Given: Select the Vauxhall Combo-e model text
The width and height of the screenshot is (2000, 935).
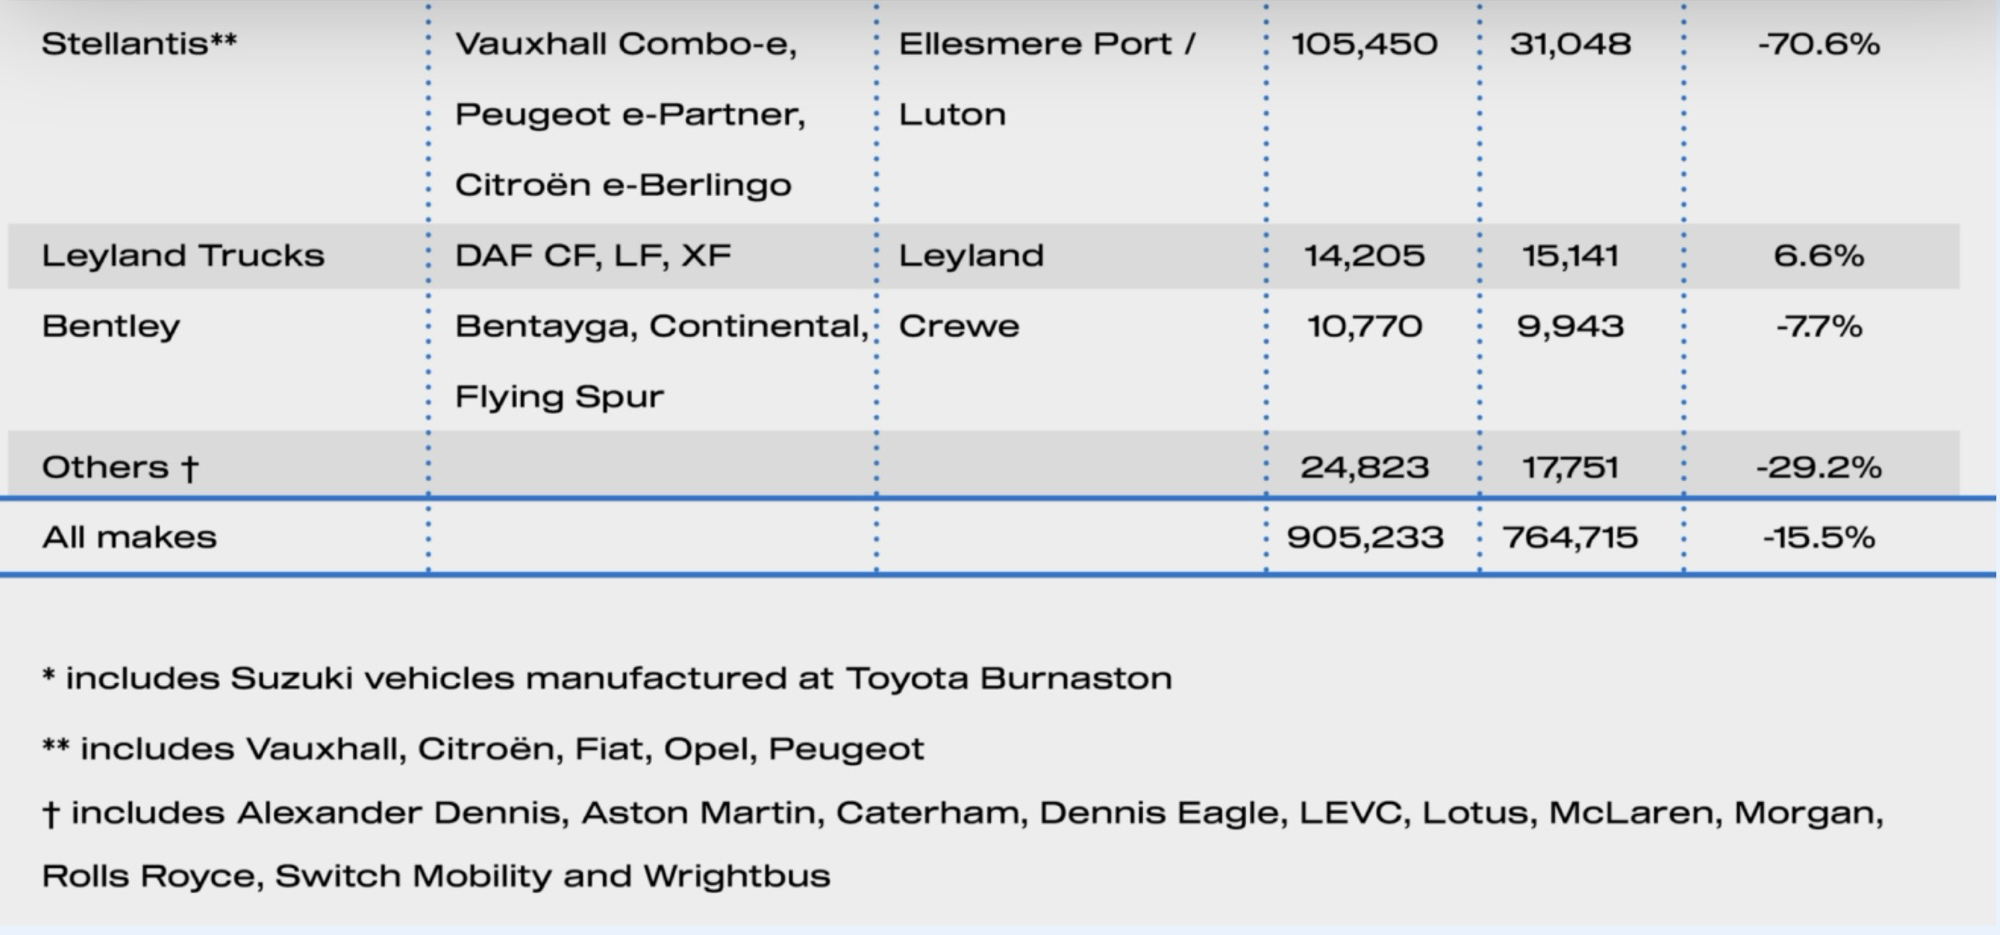Looking at the screenshot, I should [x=625, y=44].
